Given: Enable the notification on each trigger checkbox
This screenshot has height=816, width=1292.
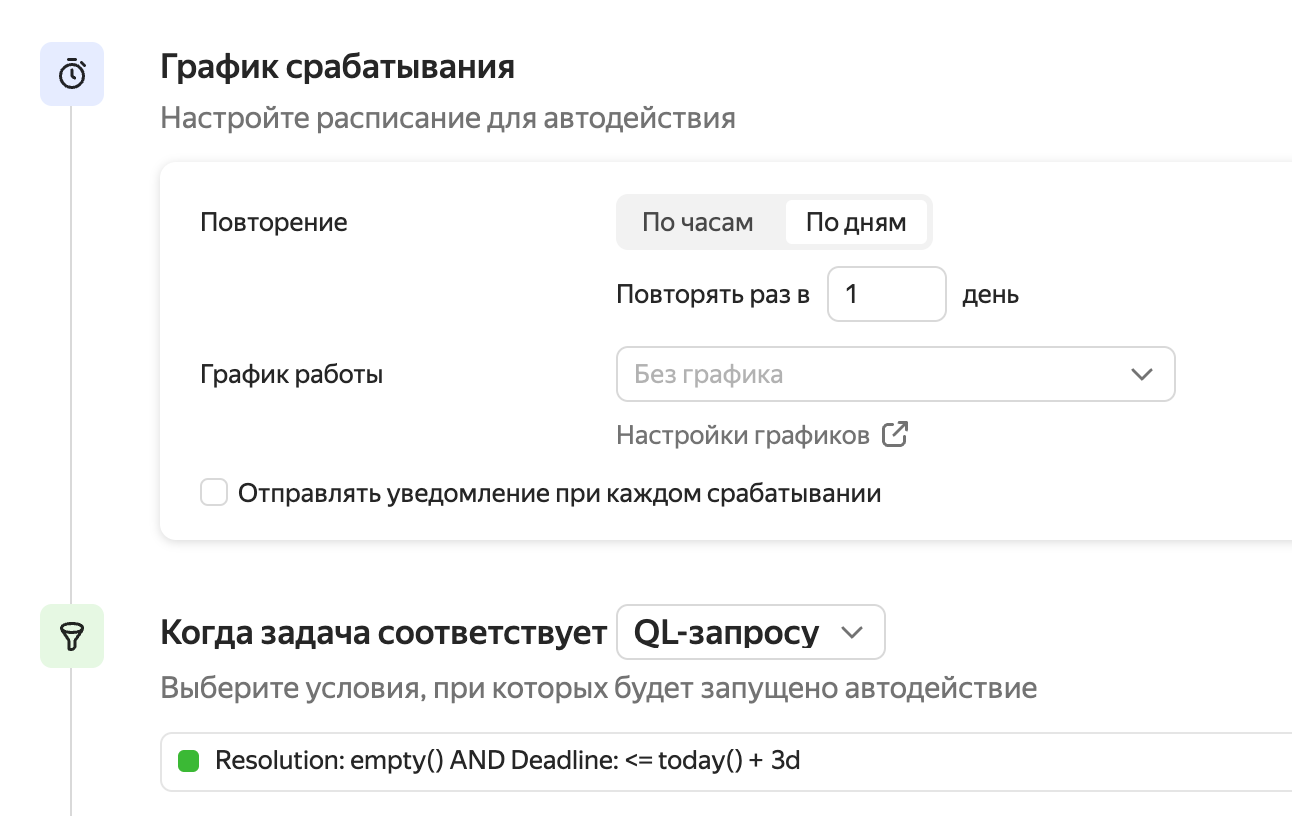Looking at the screenshot, I should pyautogui.click(x=214, y=493).
